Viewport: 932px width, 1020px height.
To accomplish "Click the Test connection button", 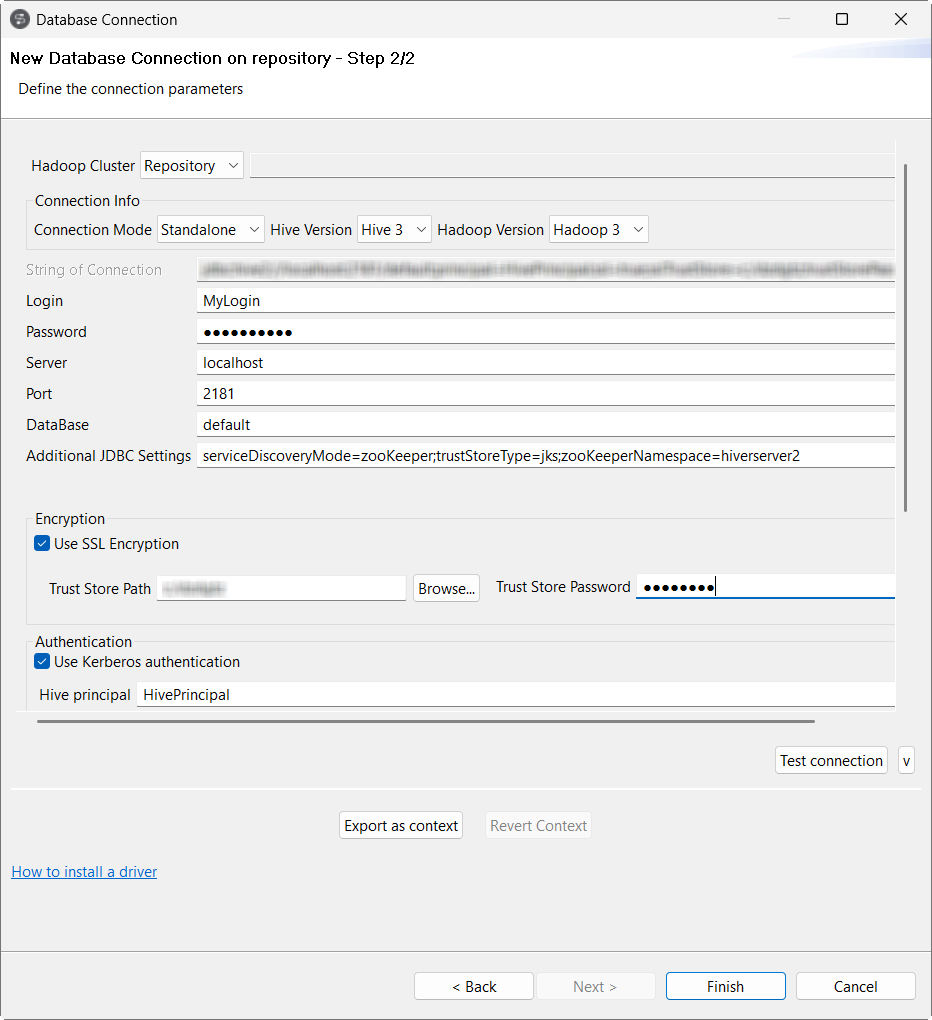I will tap(831, 760).
